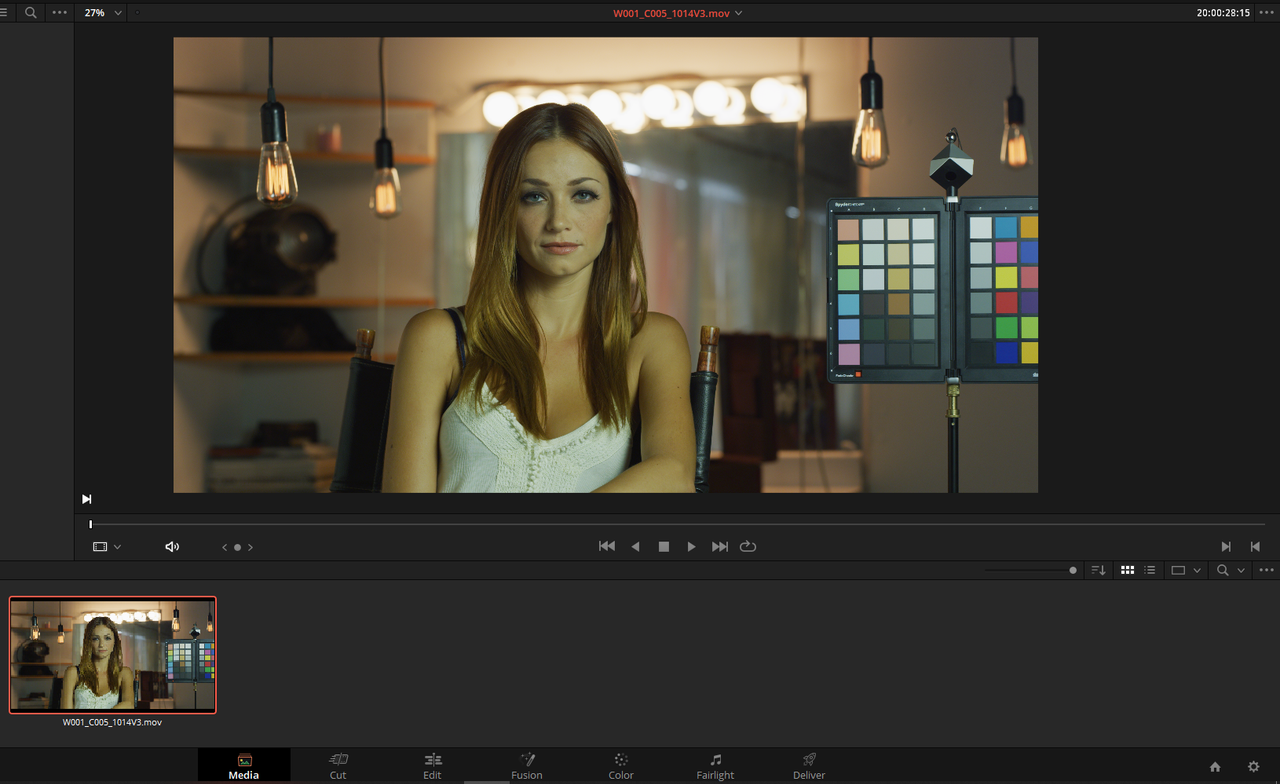
Task: Click the viewer scrubber bar playhead
Action: [90, 524]
